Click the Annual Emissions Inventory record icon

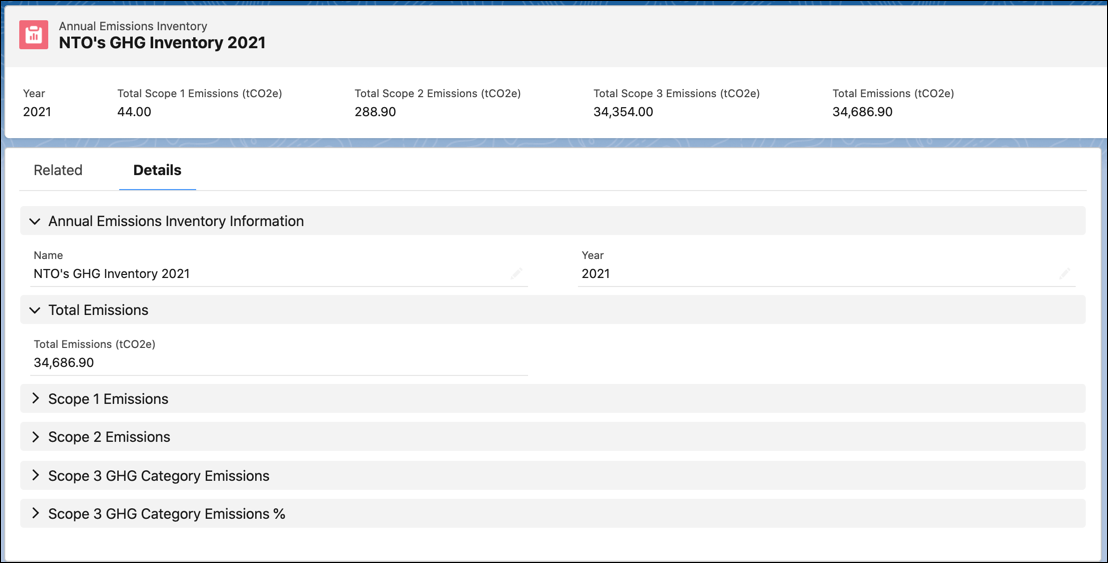click(34, 35)
